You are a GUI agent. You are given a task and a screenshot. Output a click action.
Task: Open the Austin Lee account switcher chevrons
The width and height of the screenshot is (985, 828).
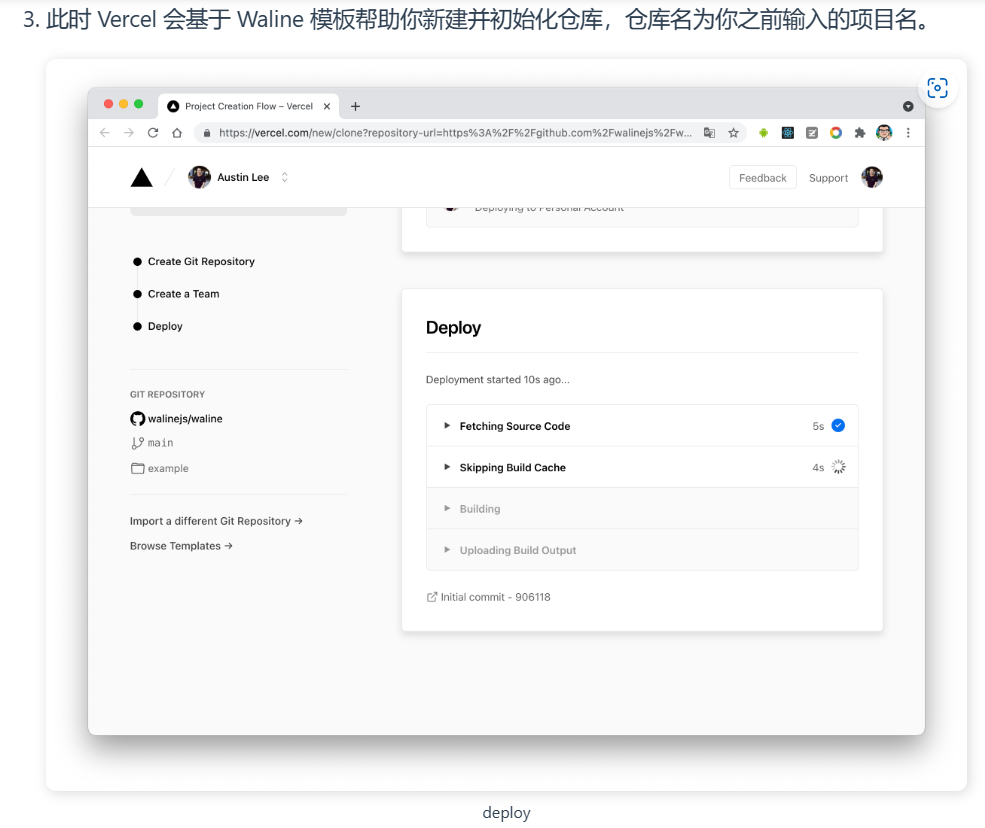[285, 177]
